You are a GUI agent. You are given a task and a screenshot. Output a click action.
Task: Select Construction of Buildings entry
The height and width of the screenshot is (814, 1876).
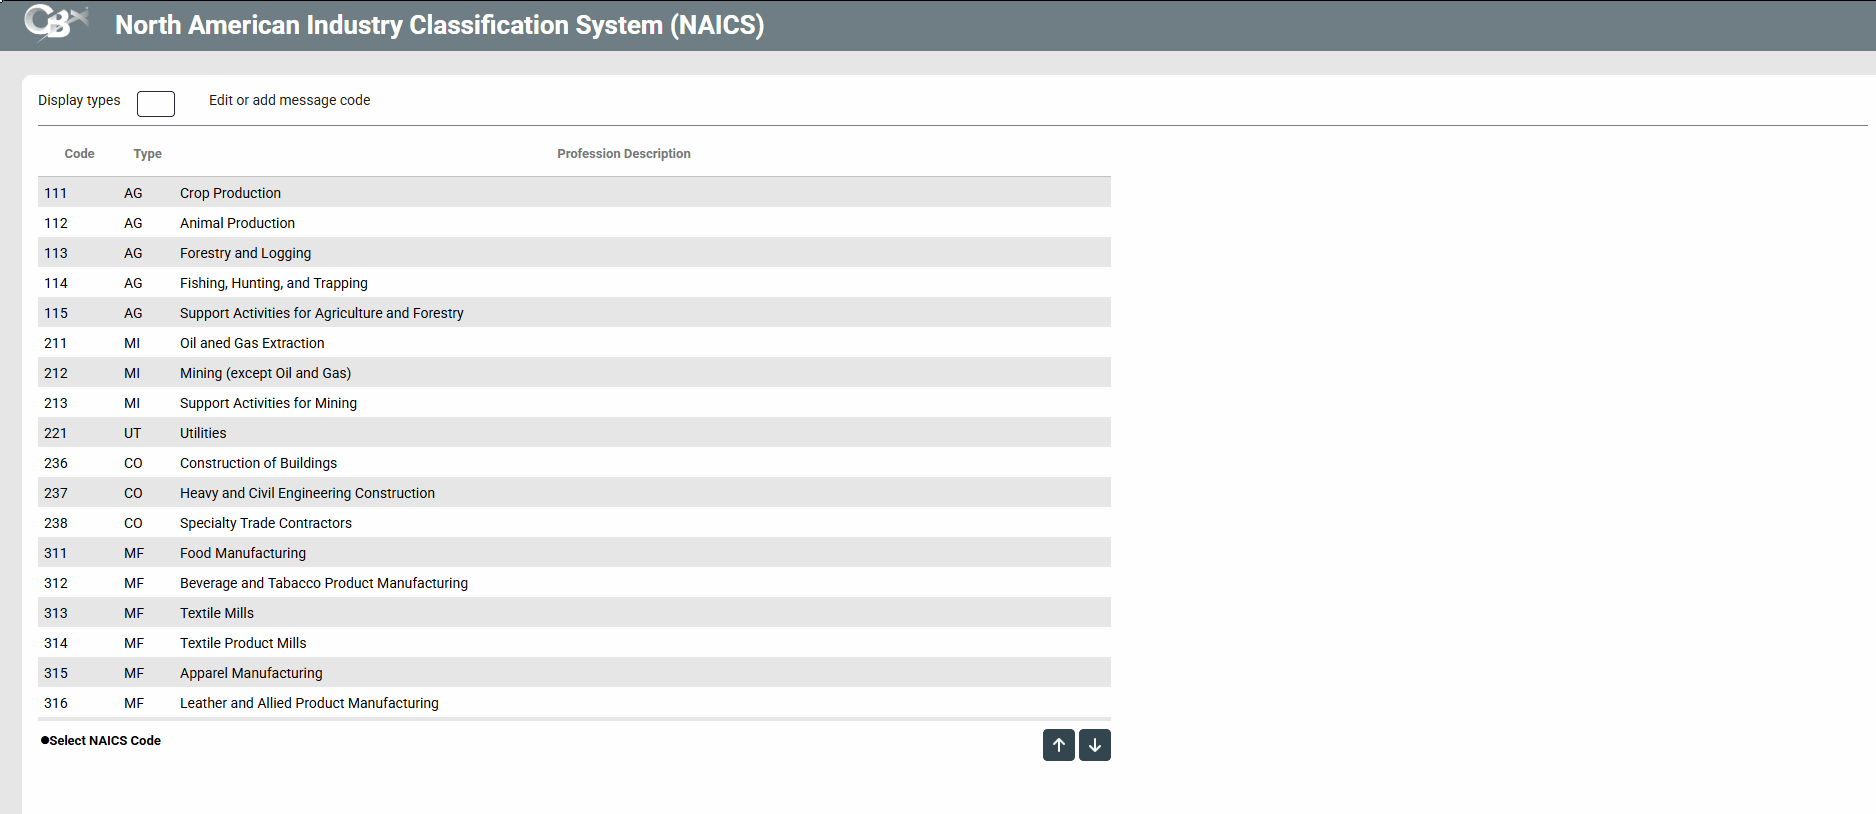tap(258, 463)
